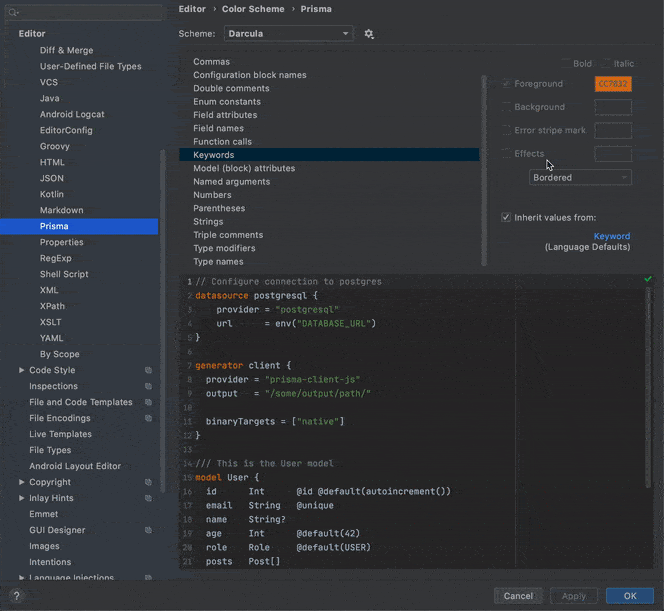Click the search magnifier icon
Image resolution: width=664 pixels, height=611 pixels.
pyautogui.click(x=13, y=12)
